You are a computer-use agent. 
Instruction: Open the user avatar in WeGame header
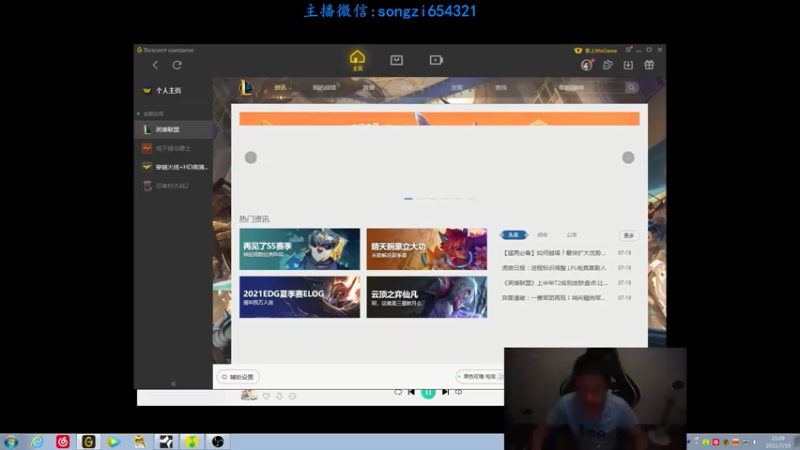587,65
